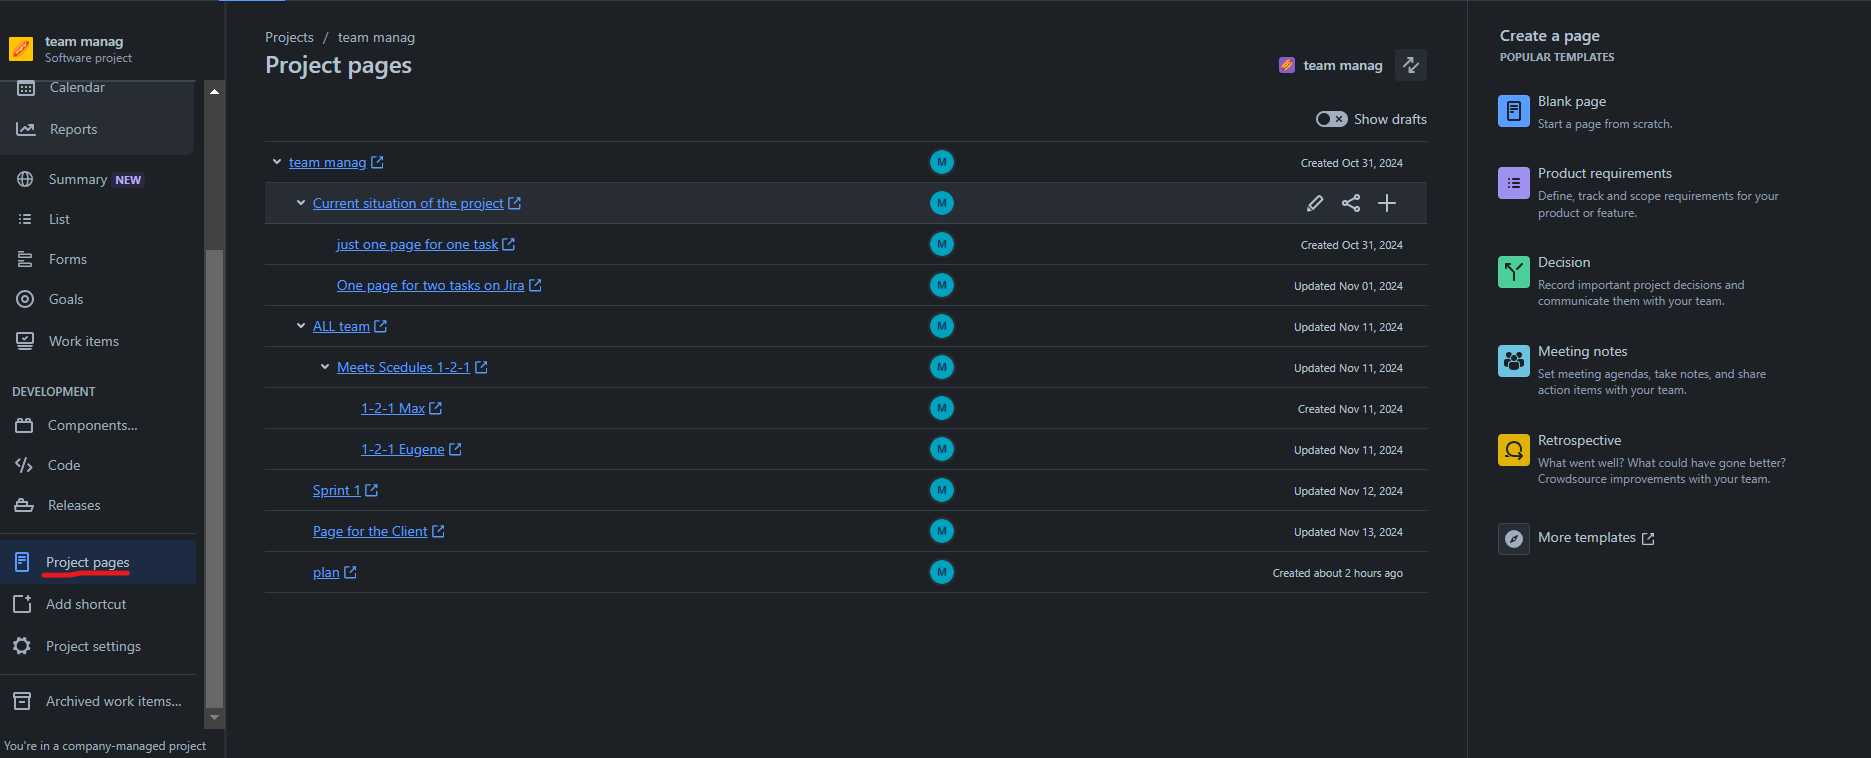This screenshot has width=1871, height=758.
Task: Collapse the team manag page tree
Action: (277, 162)
